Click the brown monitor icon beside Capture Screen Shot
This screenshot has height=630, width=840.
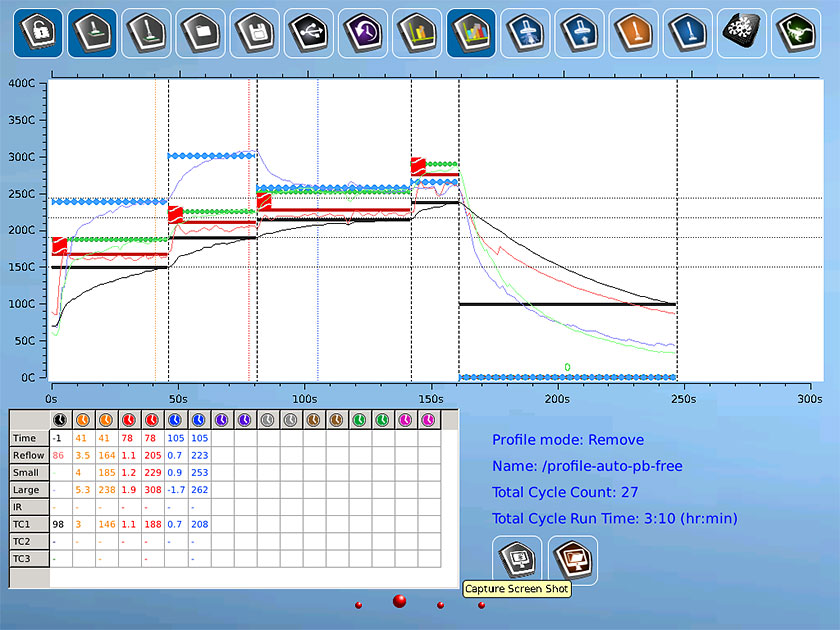(x=573, y=560)
